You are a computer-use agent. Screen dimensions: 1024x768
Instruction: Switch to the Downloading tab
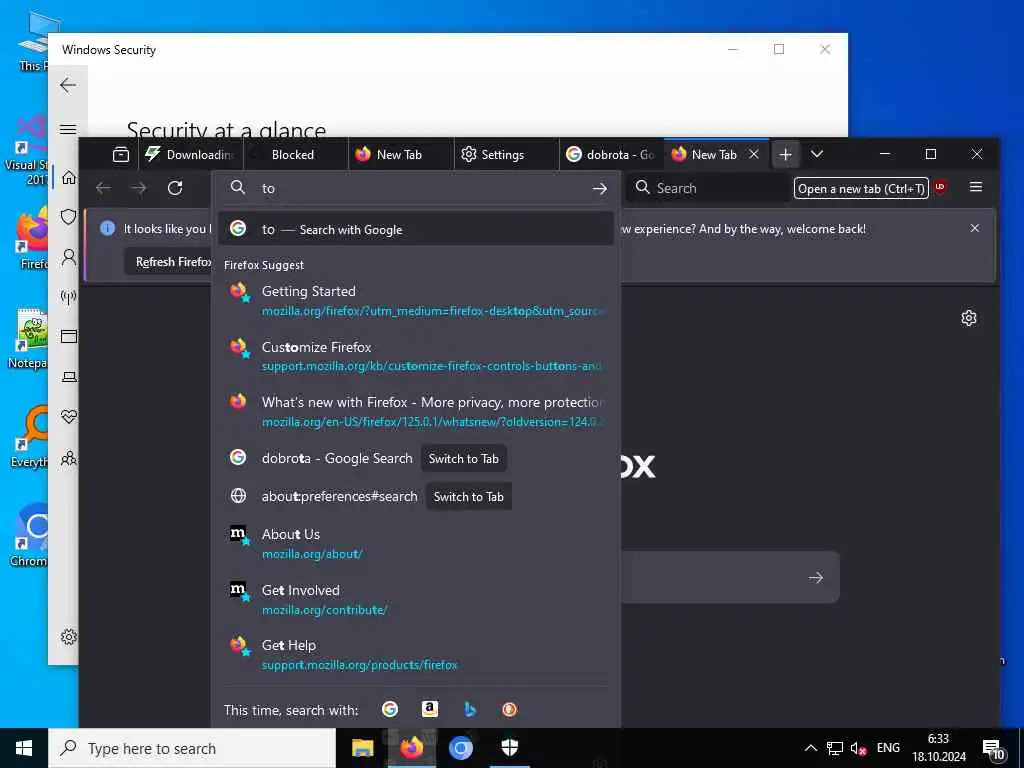[191, 155]
